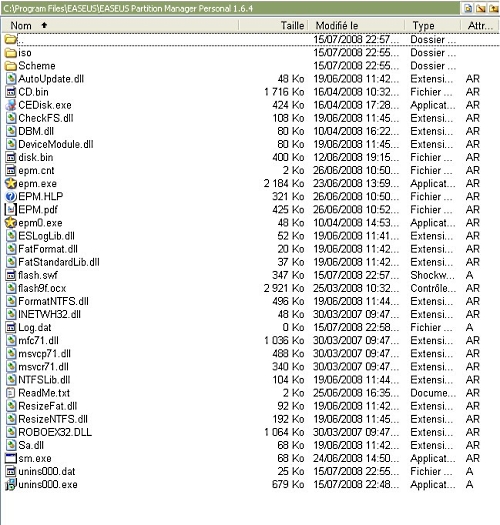Click the '2 184 Ko' size value
The height and width of the screenshot is (525, 500).
[284, 183]
